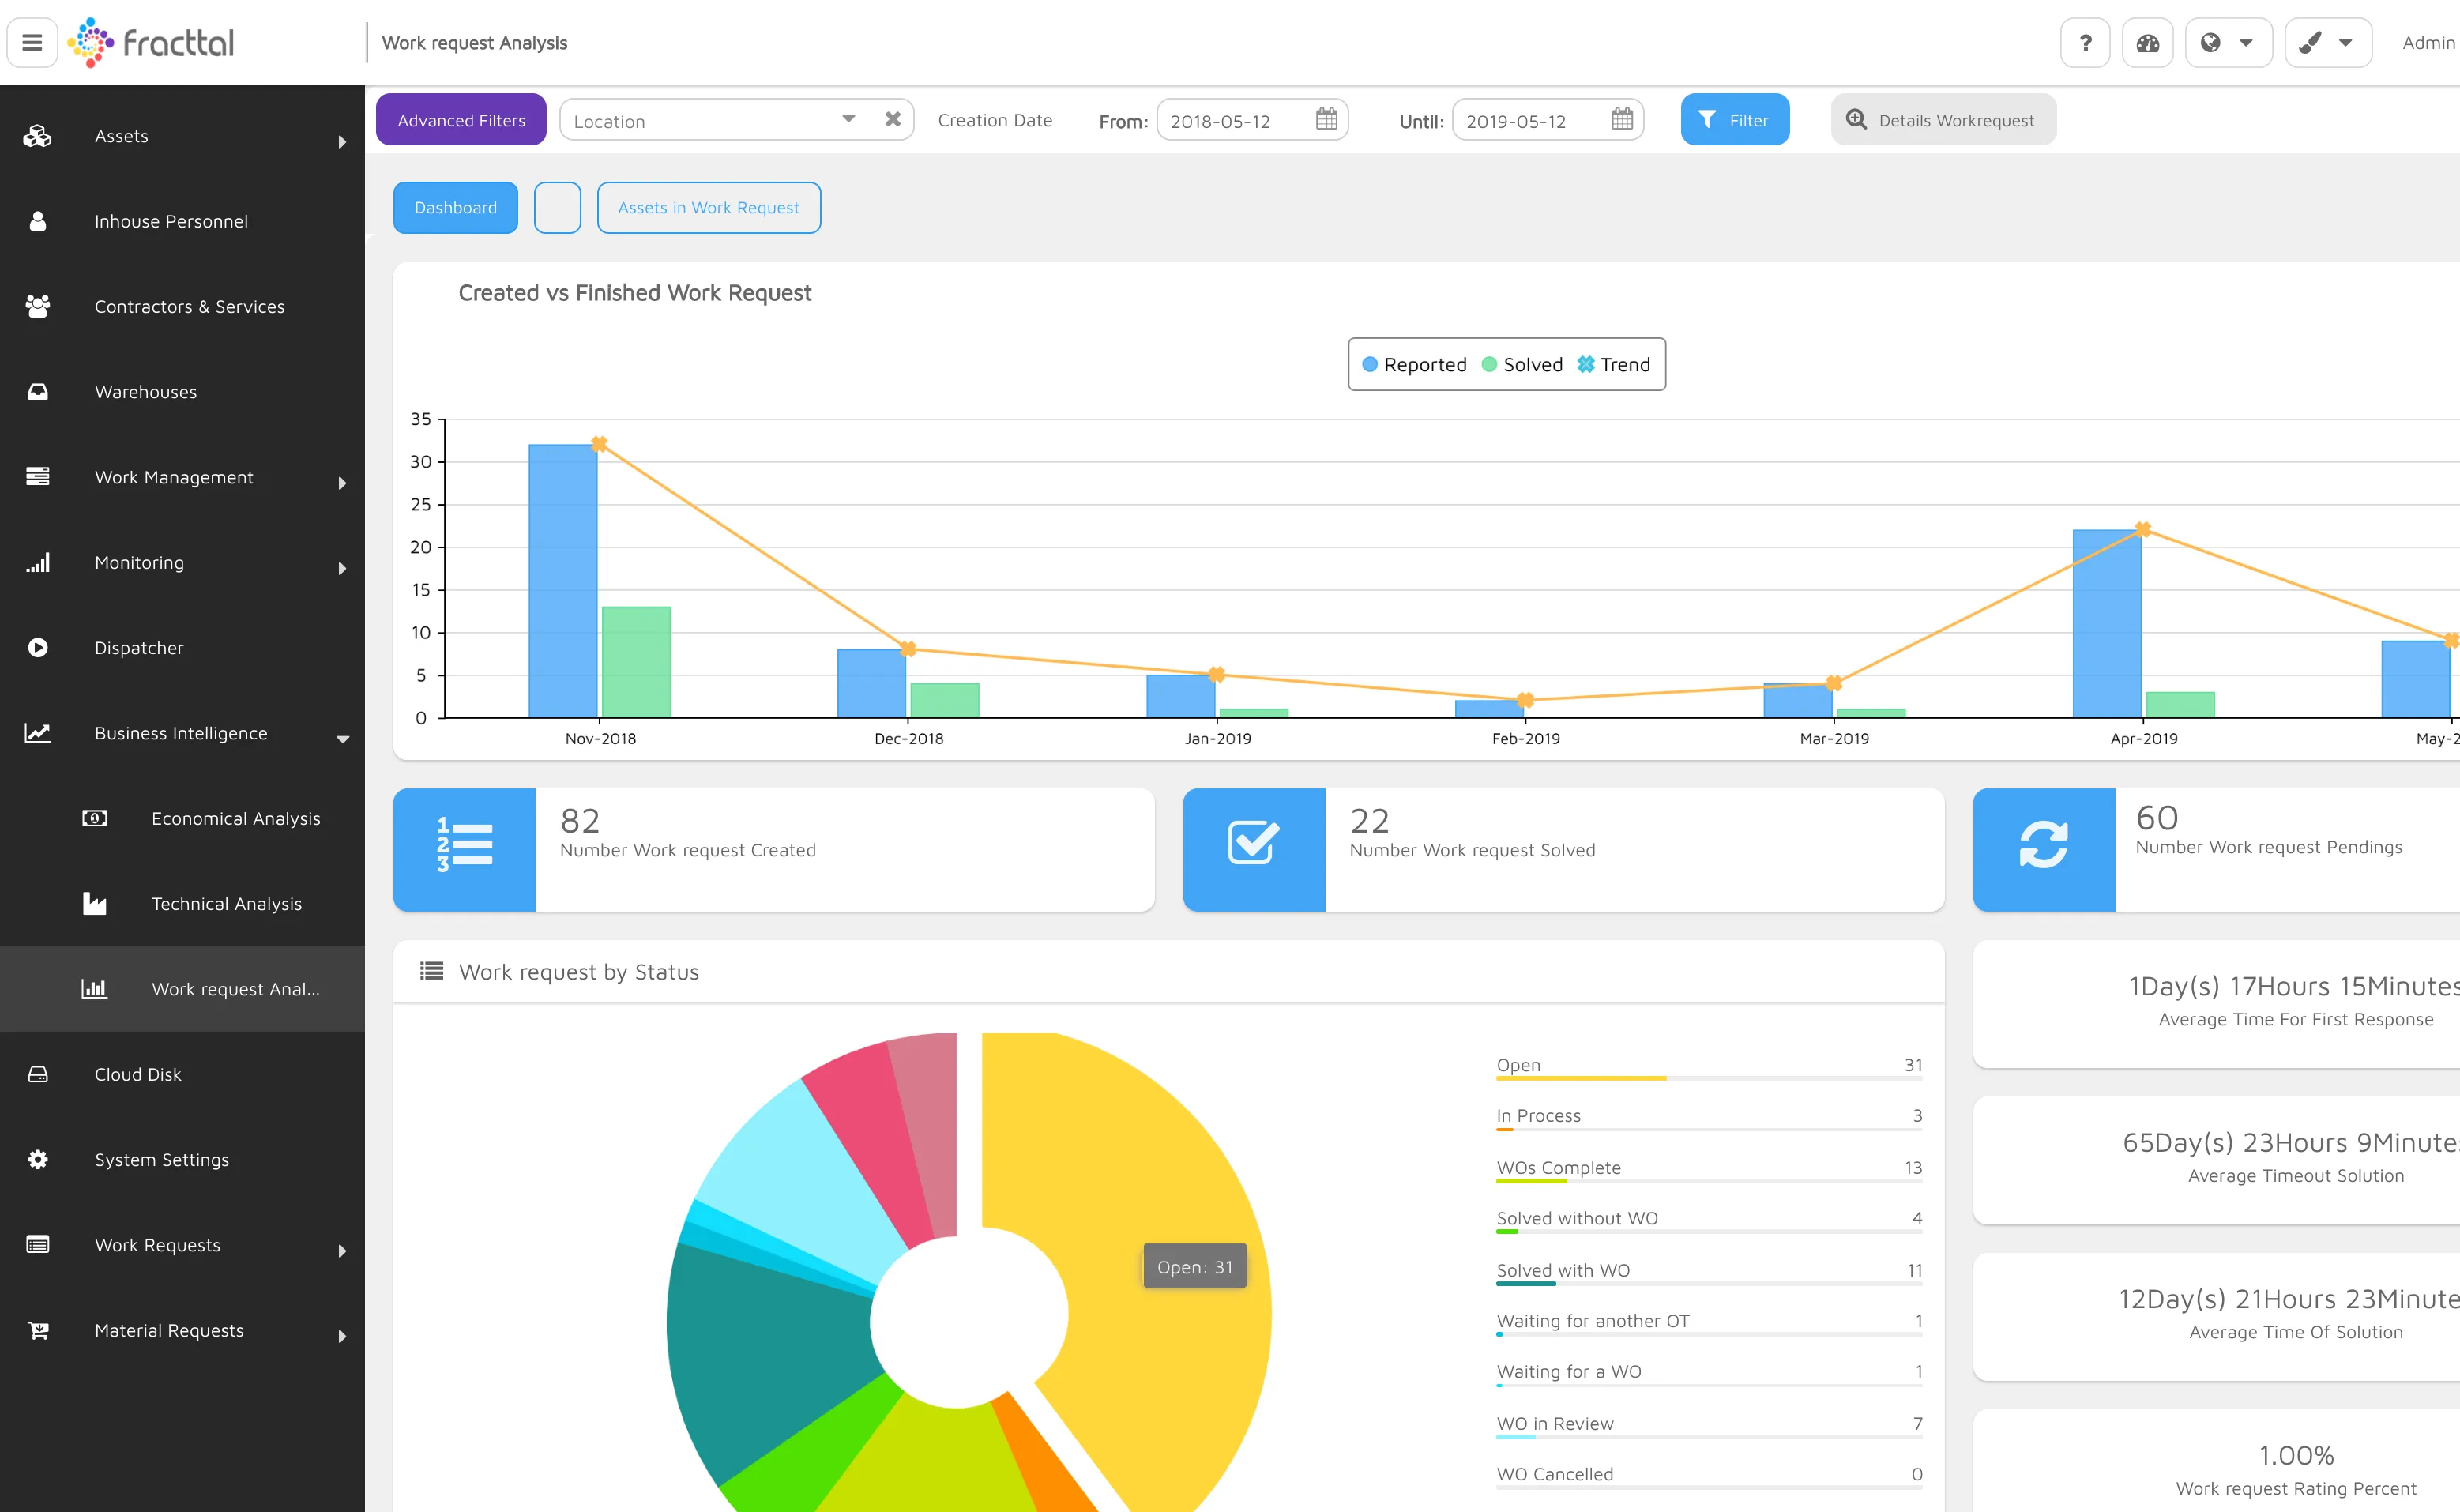Toggle Trend line in chart legend

[x=1614, y=365]
